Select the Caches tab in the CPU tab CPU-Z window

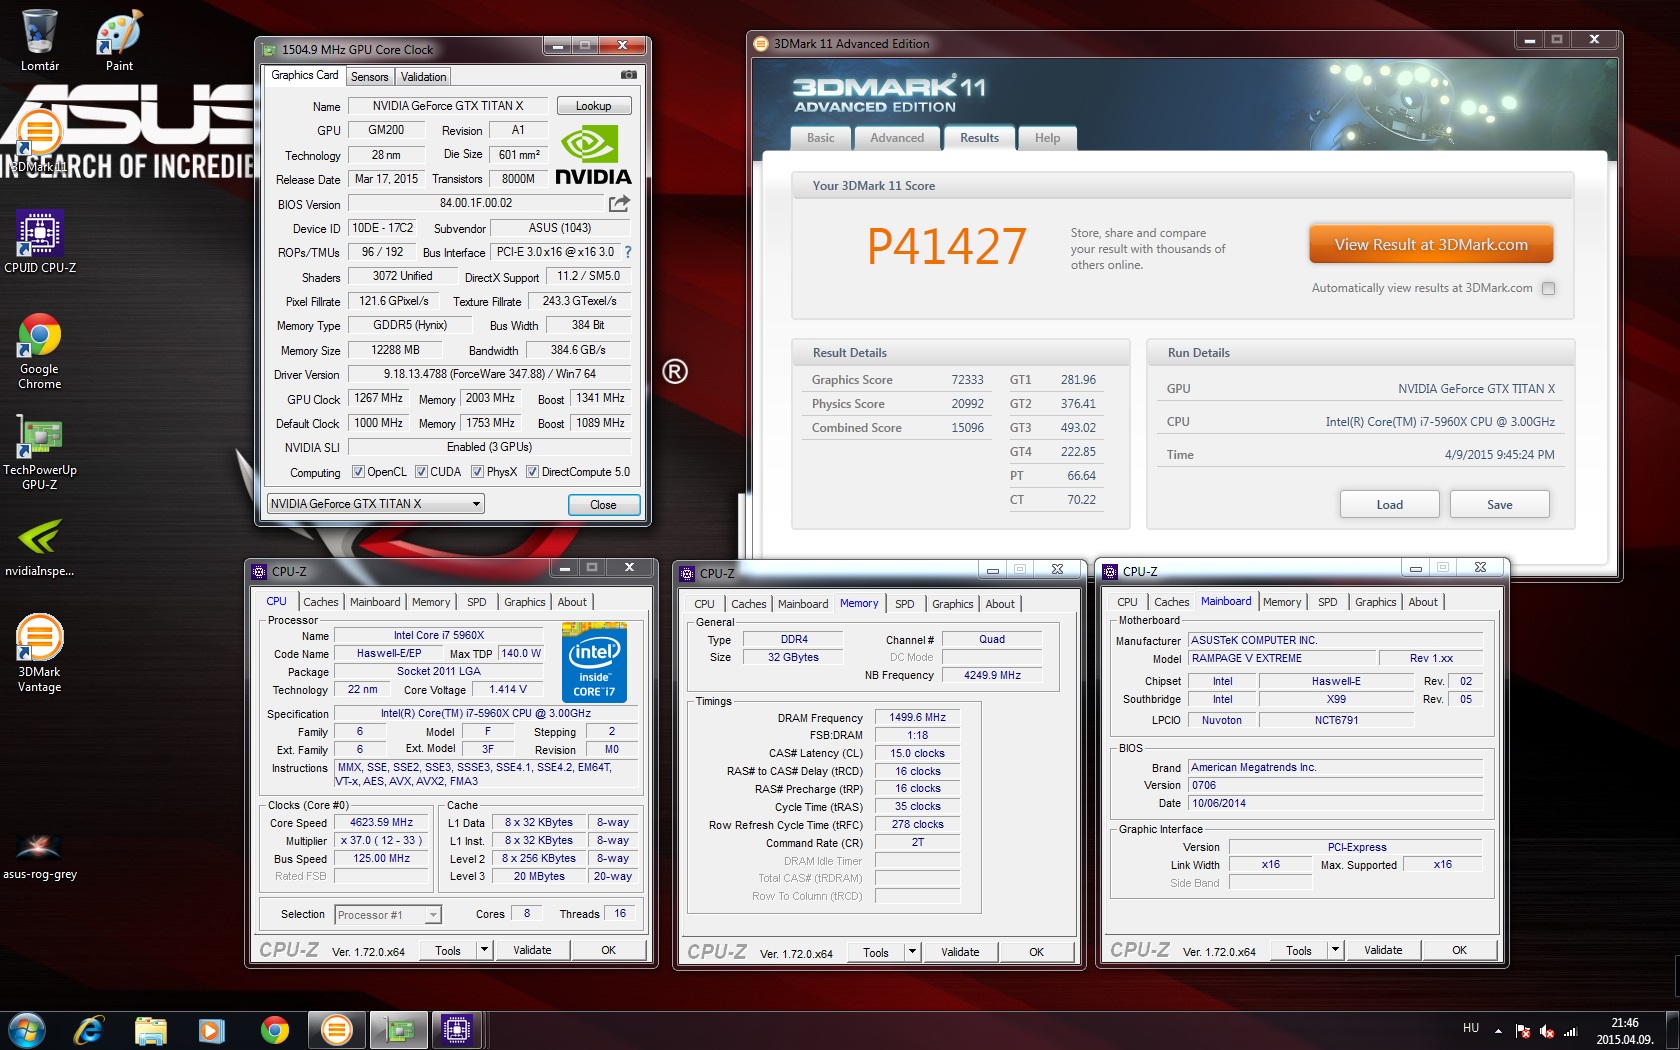point(320,602)
